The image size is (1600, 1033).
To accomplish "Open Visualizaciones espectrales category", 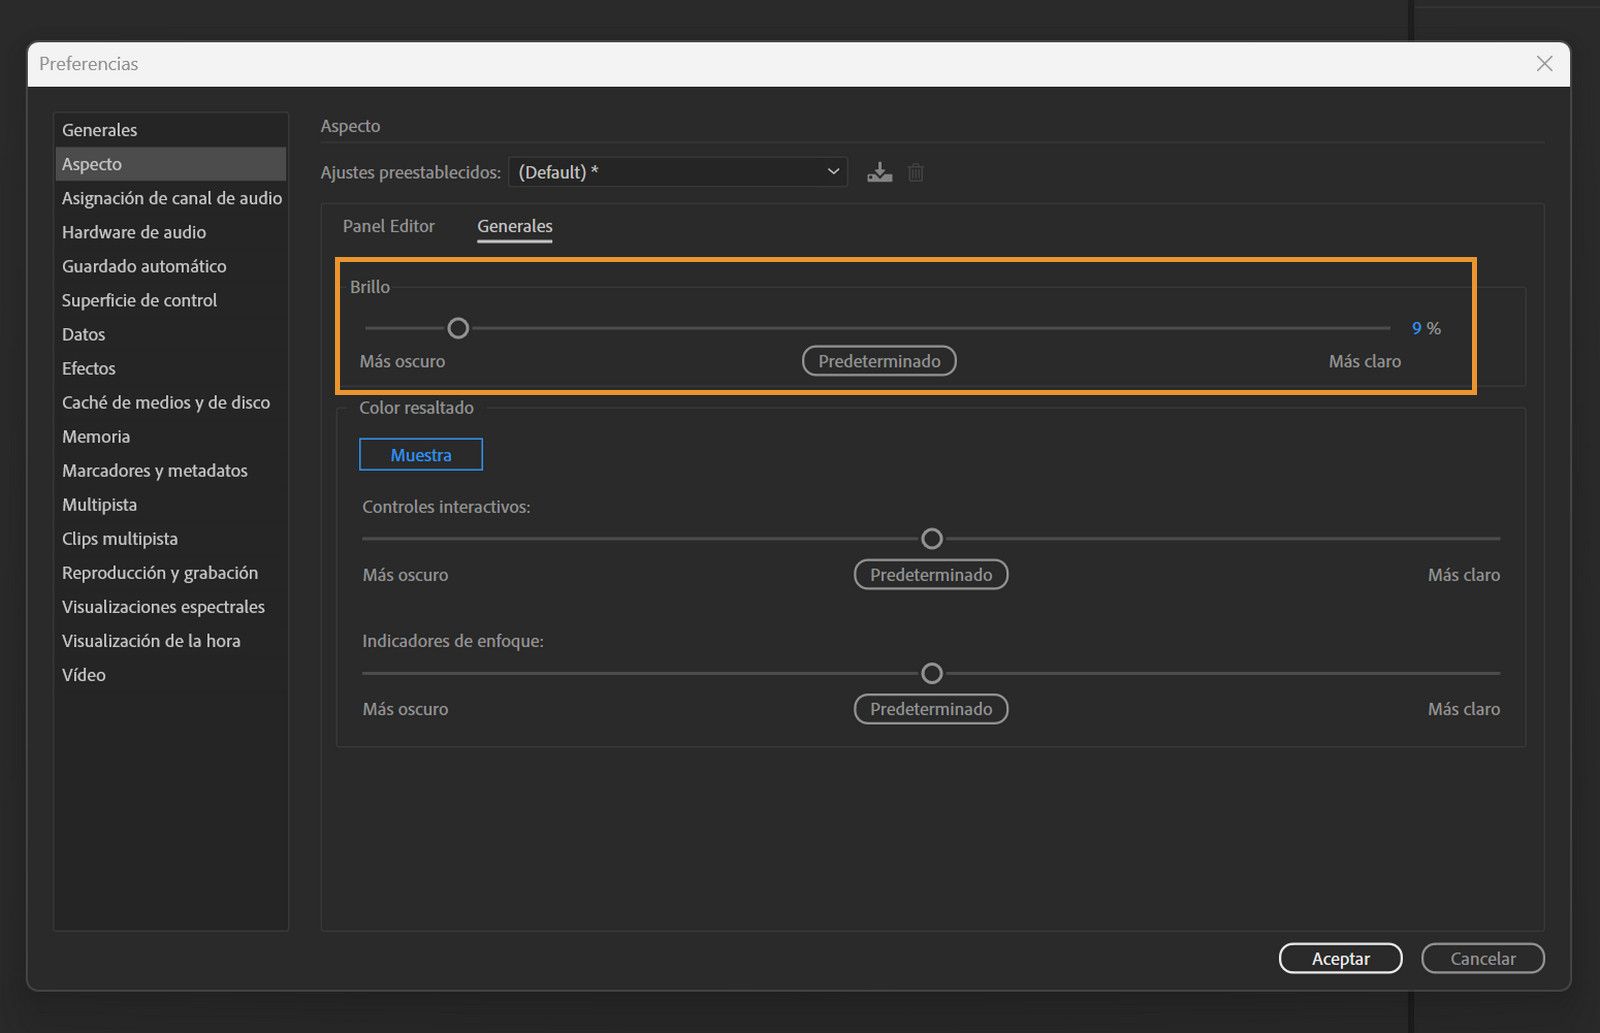I will pos(163,607).
